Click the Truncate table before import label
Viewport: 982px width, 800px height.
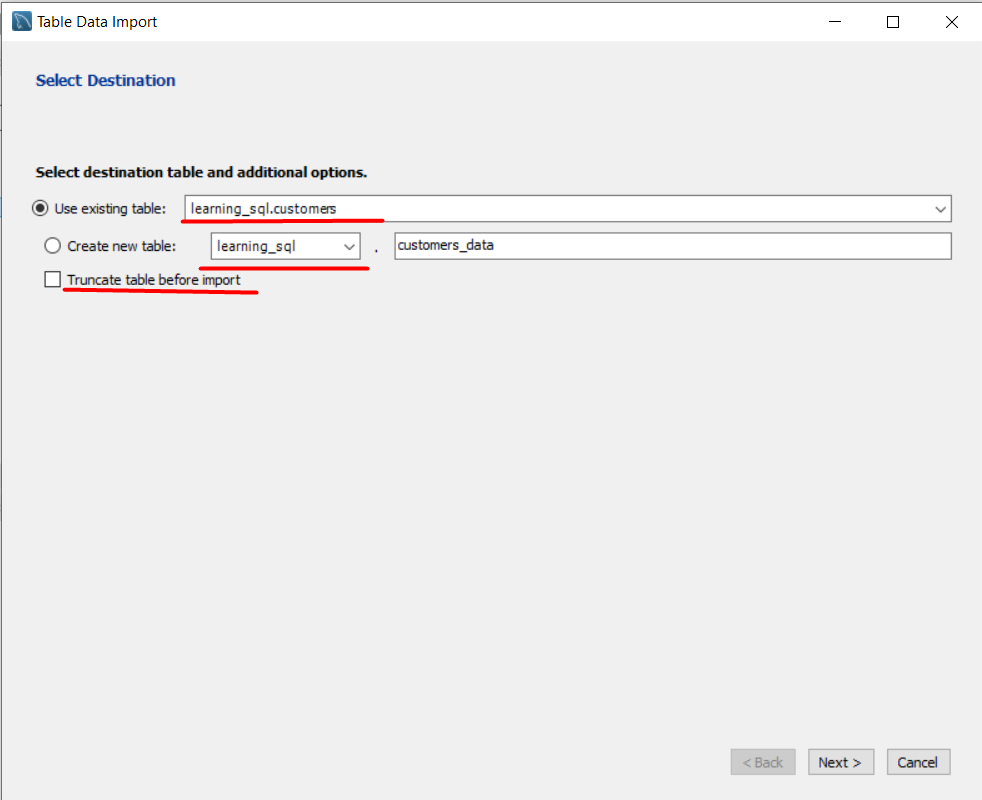pos(154,280)
